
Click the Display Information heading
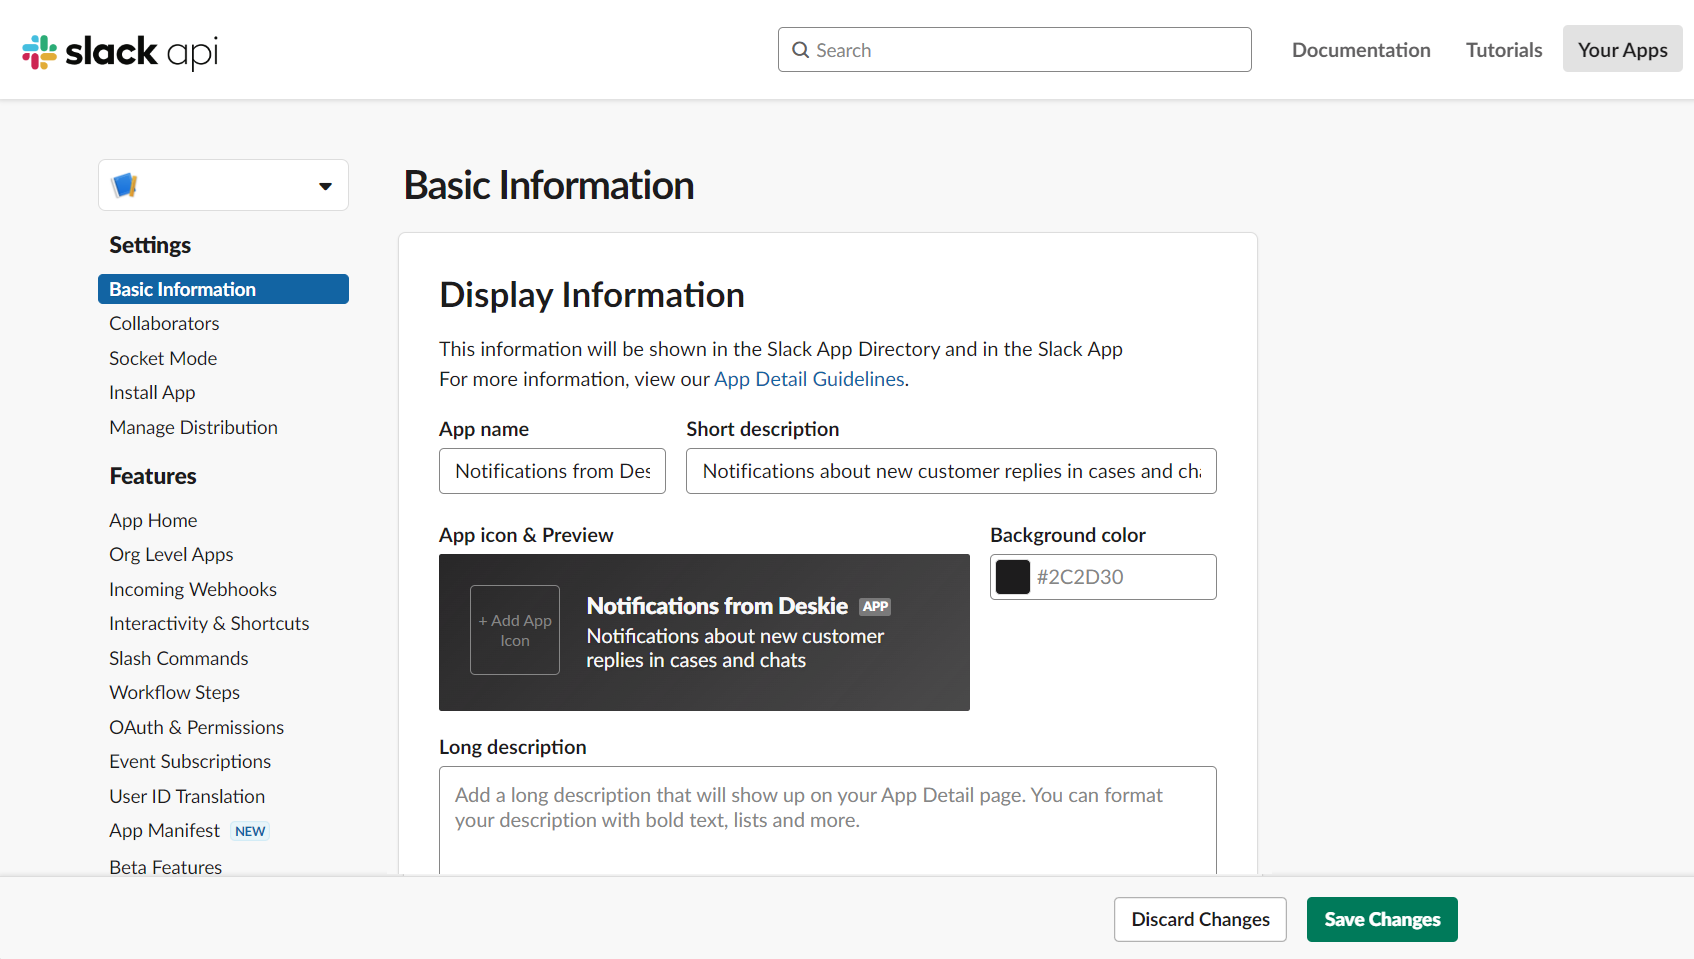592,295
